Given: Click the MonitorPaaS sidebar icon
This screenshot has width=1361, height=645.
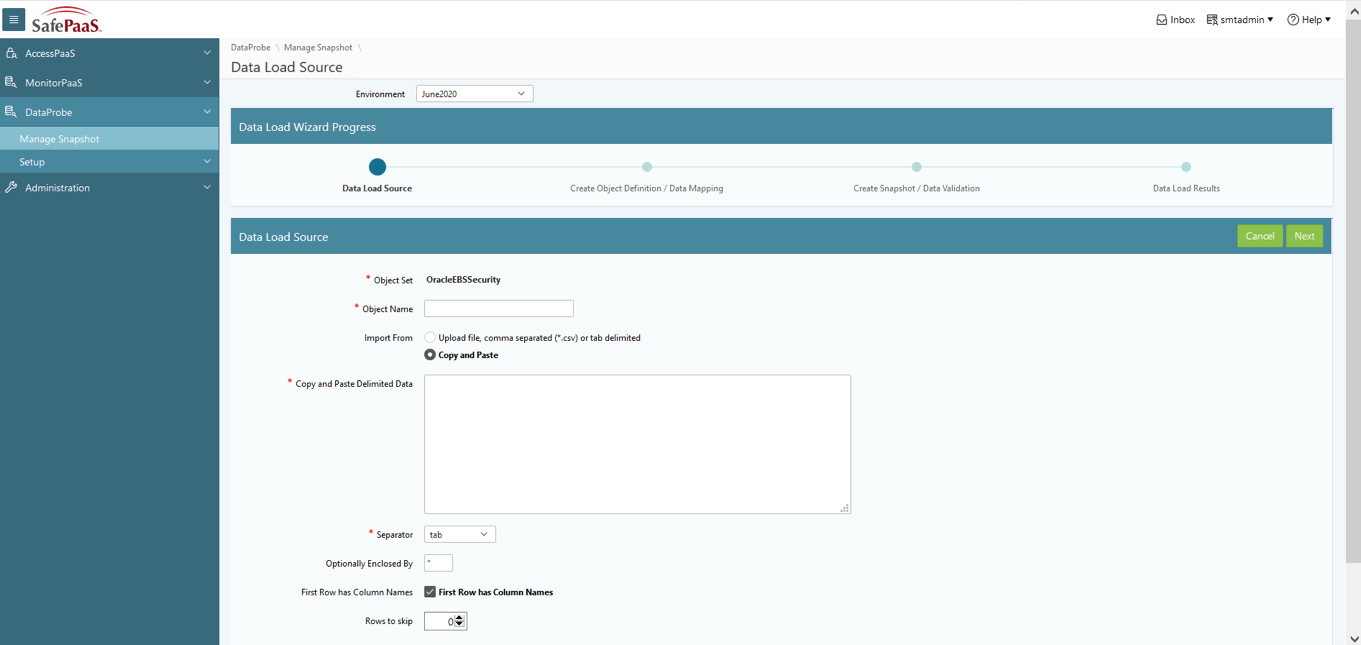Looking at the screenshot, I should click(11, 82).
